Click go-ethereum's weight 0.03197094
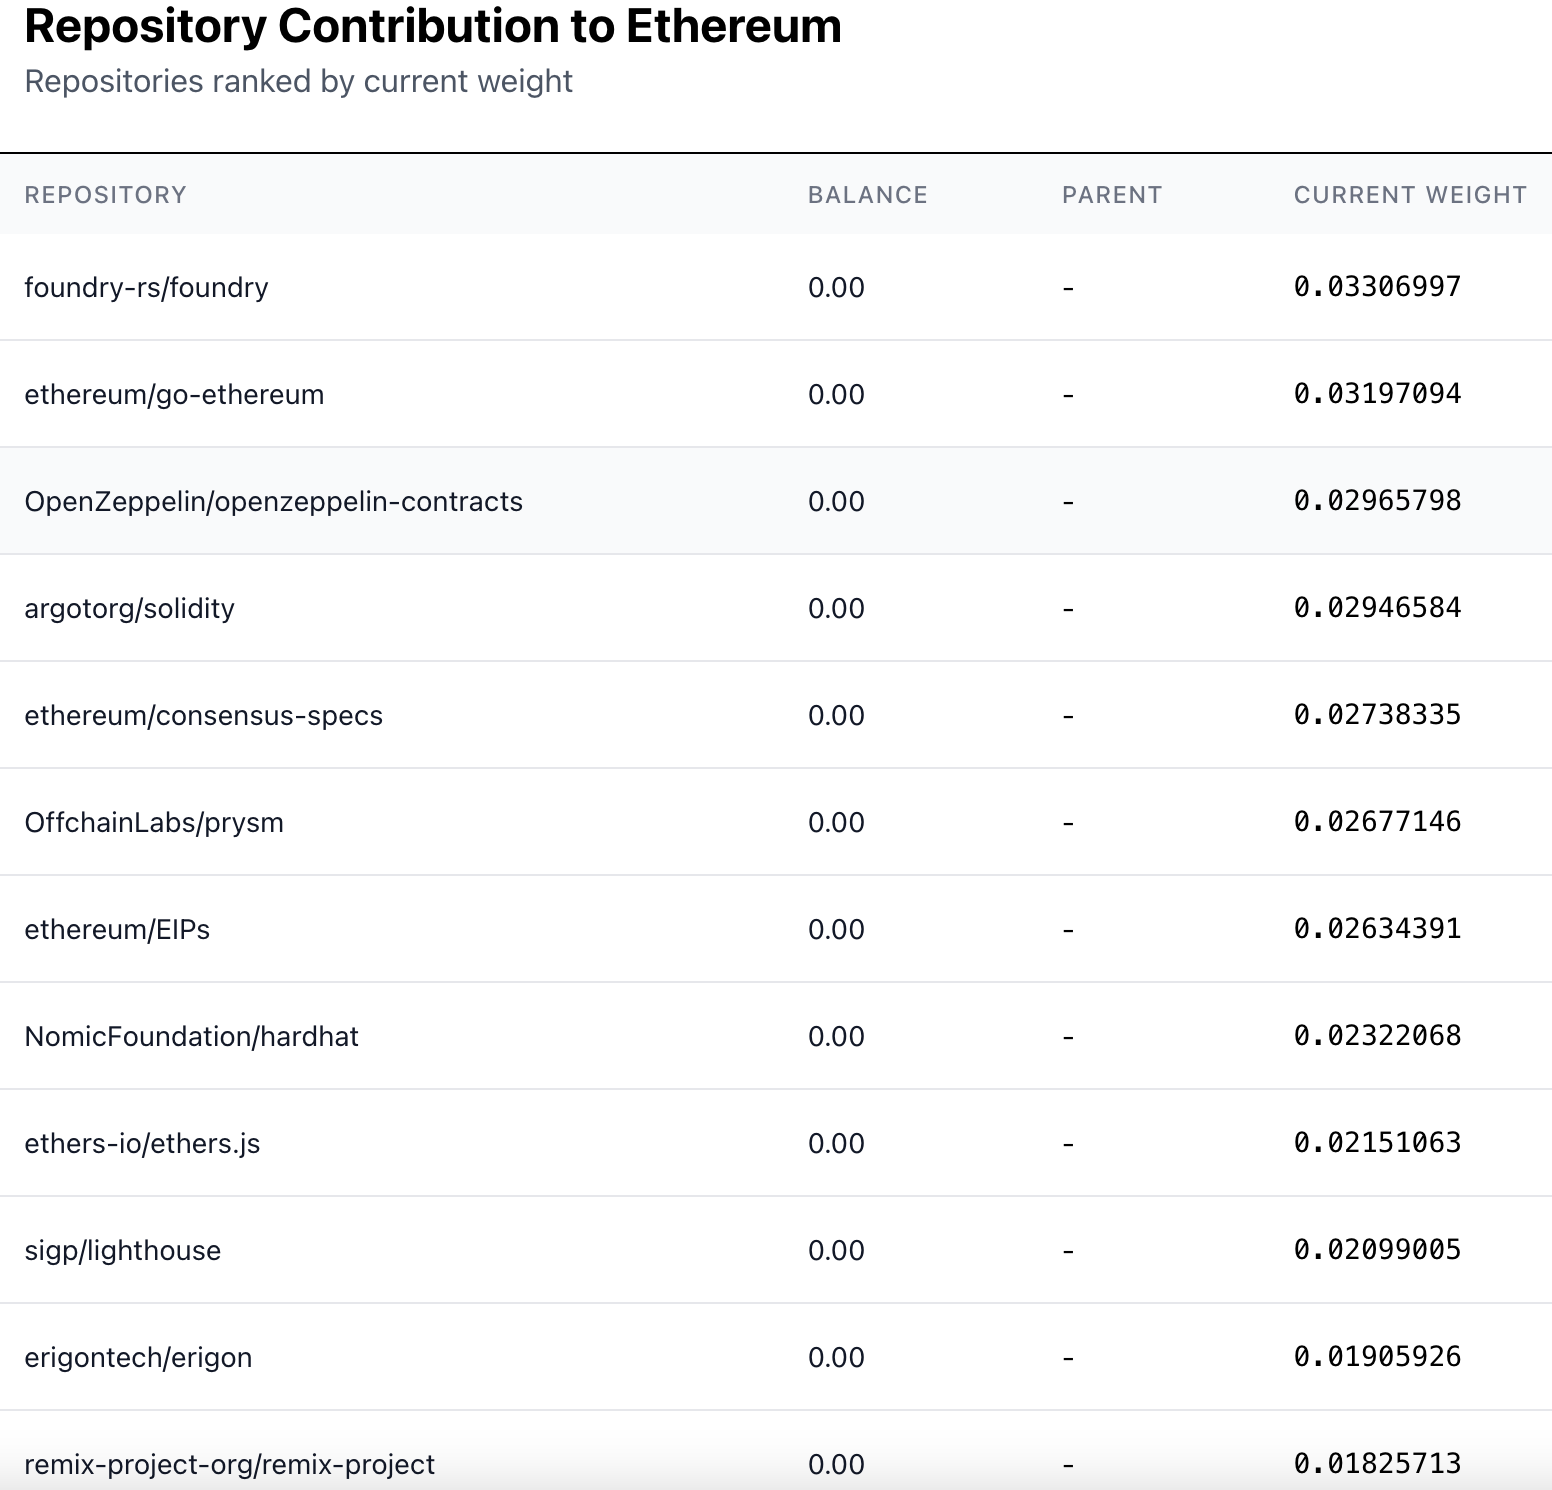 tap(1377, 394)
